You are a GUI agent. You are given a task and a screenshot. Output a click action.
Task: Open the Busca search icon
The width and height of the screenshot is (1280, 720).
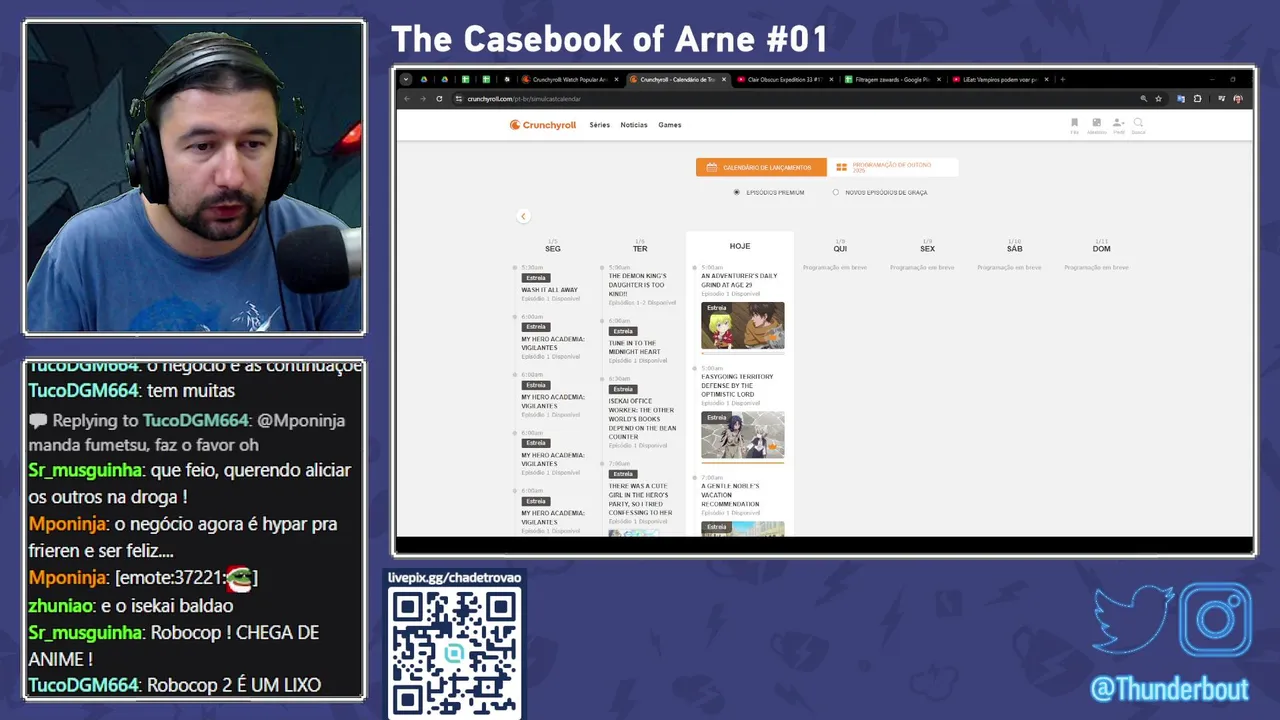(x=1138, y=125)
